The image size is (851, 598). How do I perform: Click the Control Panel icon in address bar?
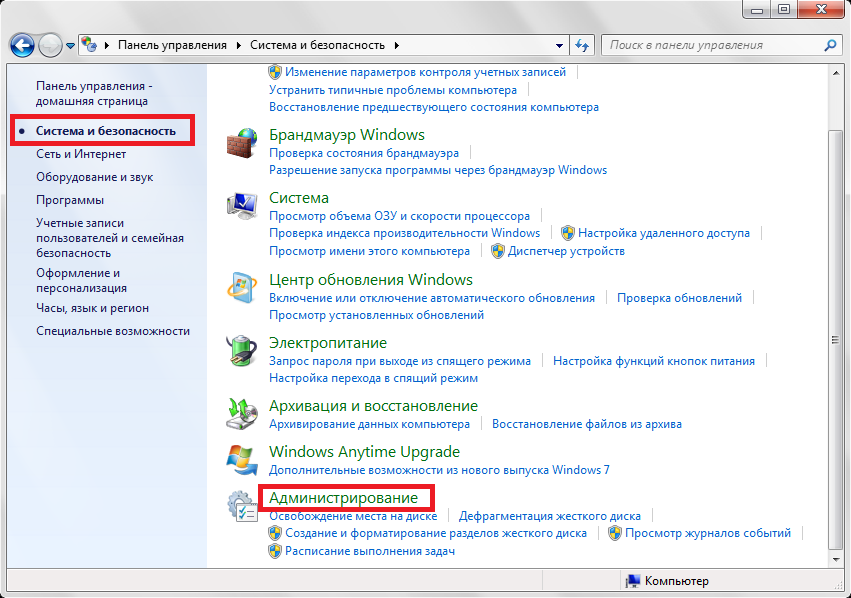click(89, 45)
